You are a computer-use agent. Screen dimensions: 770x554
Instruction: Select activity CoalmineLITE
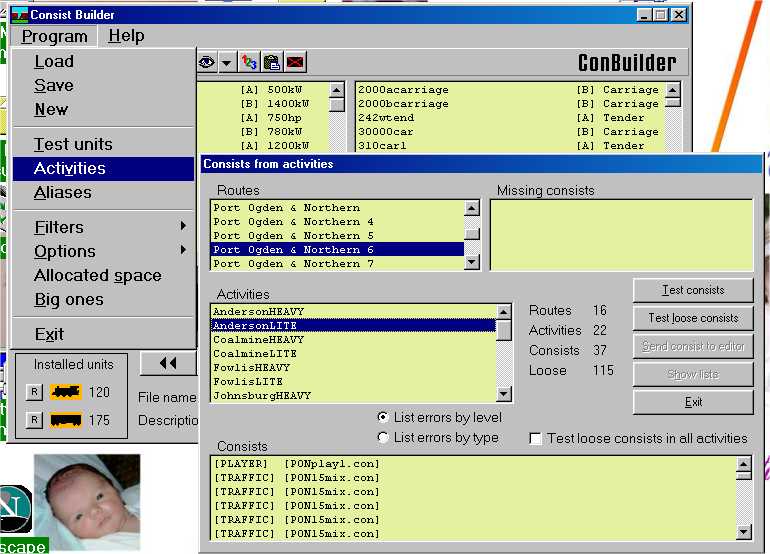click(x=354, y=354)
